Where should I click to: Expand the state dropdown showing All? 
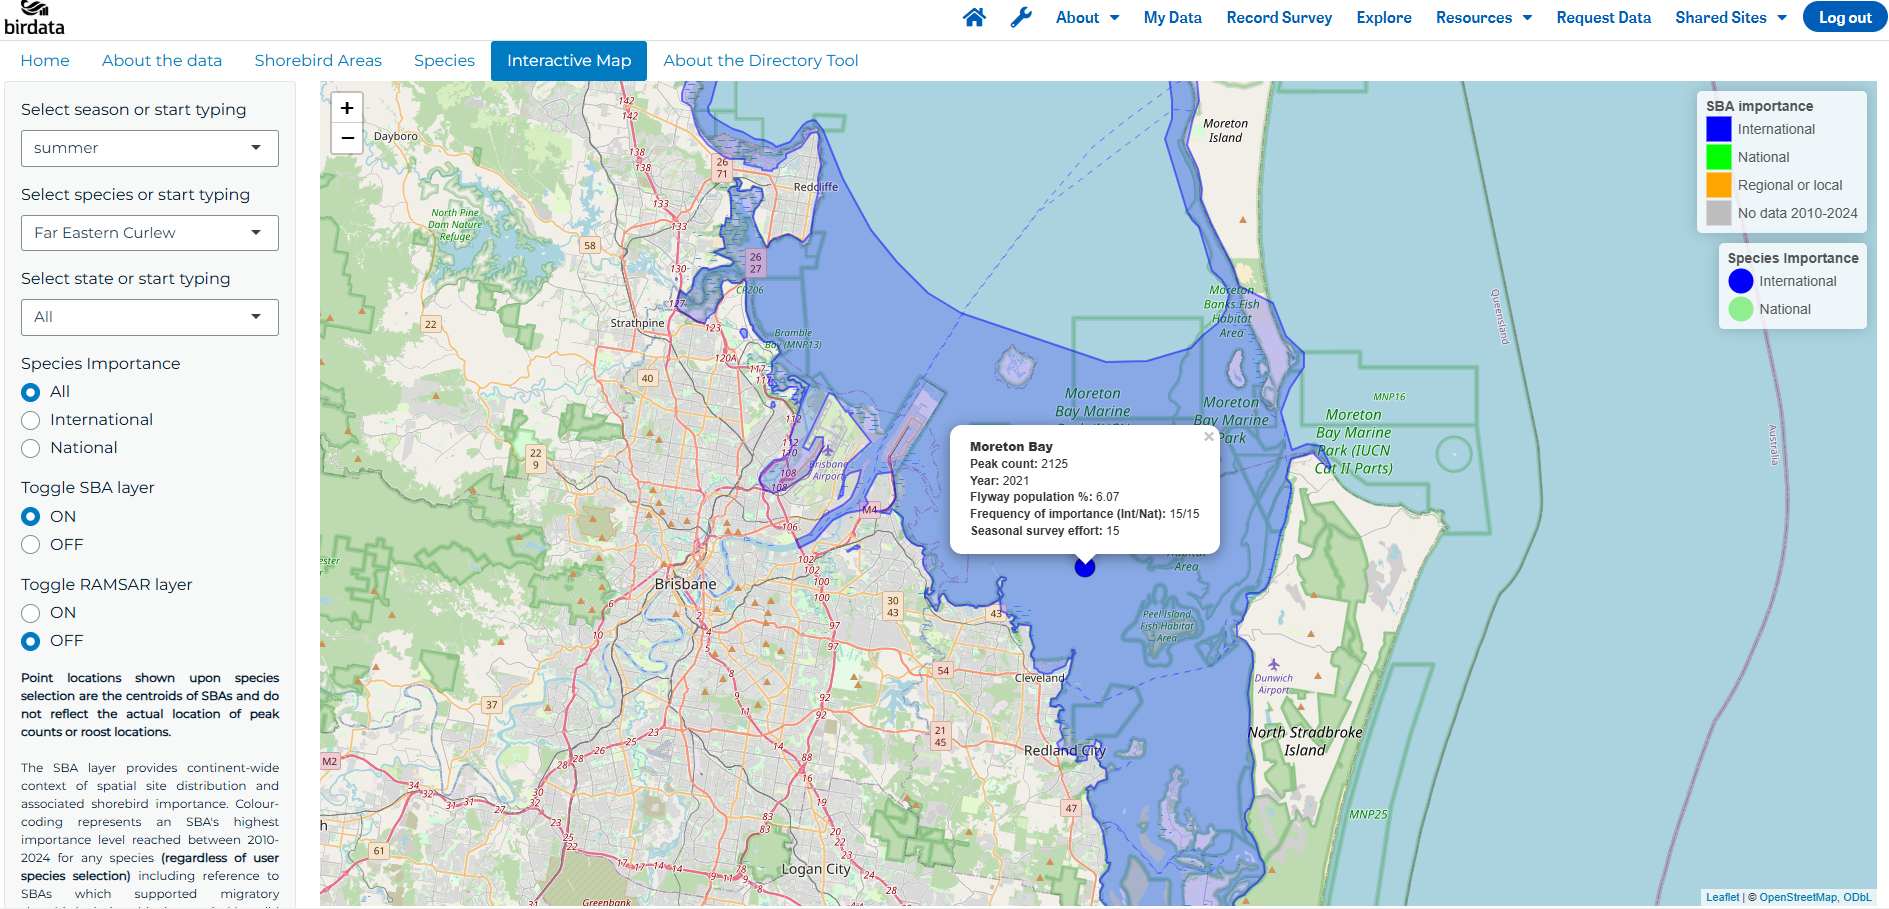(x=150, y=317)
